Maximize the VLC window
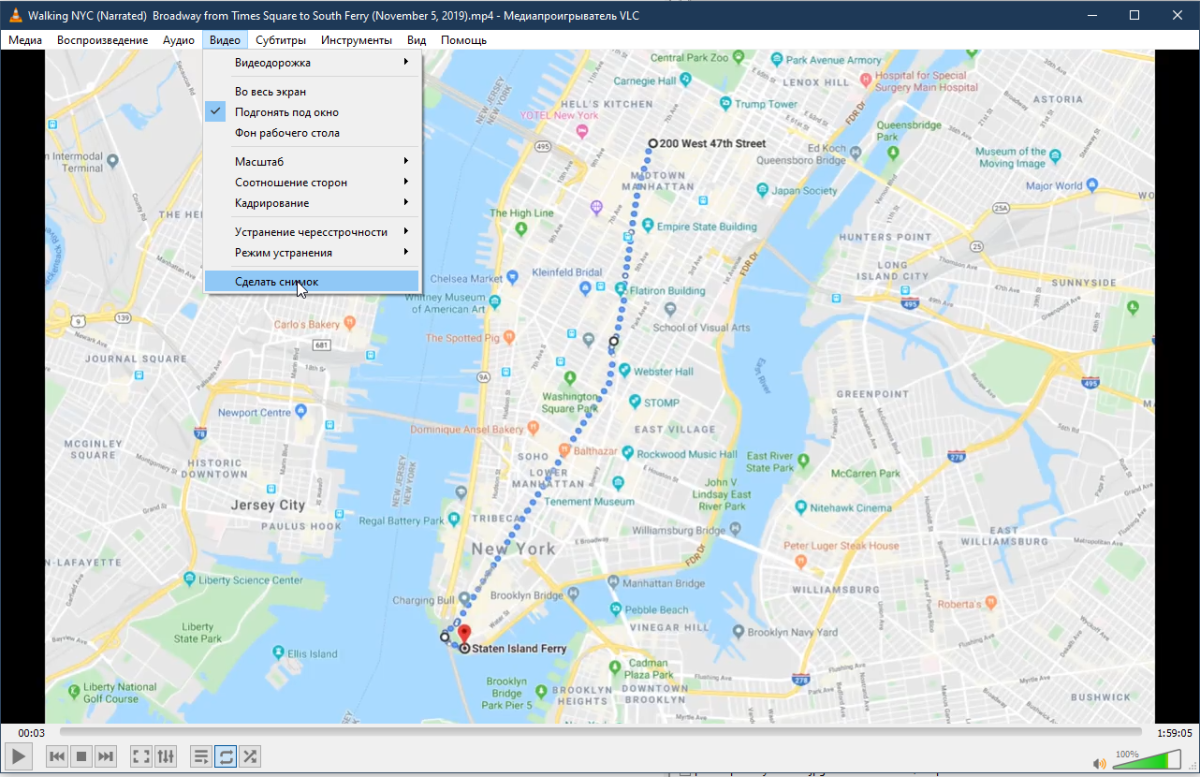This screenshot has width=1200, height=777. (x=1134, y=15)
